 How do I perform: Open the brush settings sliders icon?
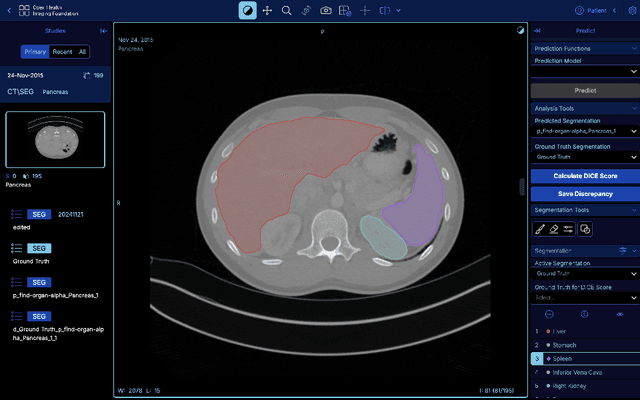point(568,229)
